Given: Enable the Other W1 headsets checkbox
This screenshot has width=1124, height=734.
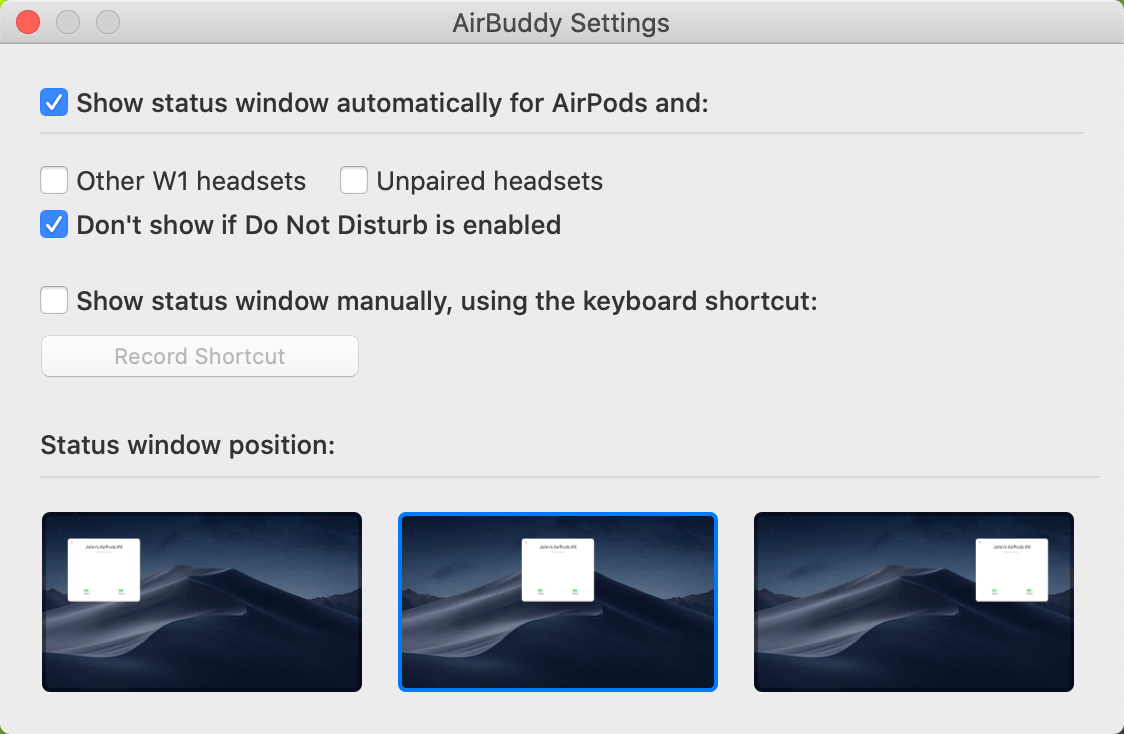Looking at the screenshot, I should pos(54,181).
